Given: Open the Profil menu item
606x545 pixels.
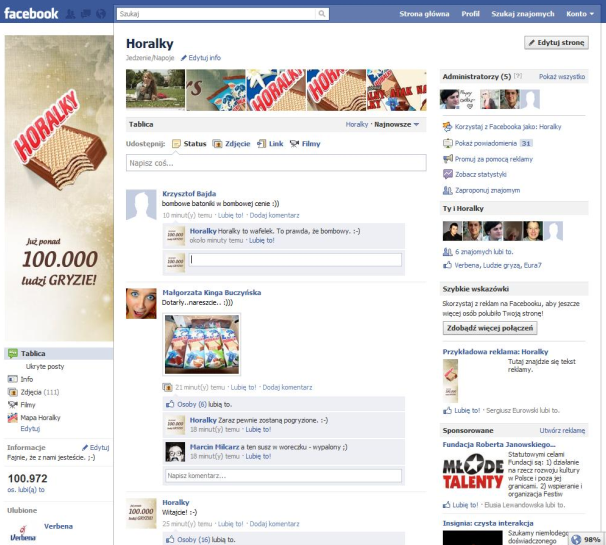Looking at the screenshot, I should [x=470, y=14].
